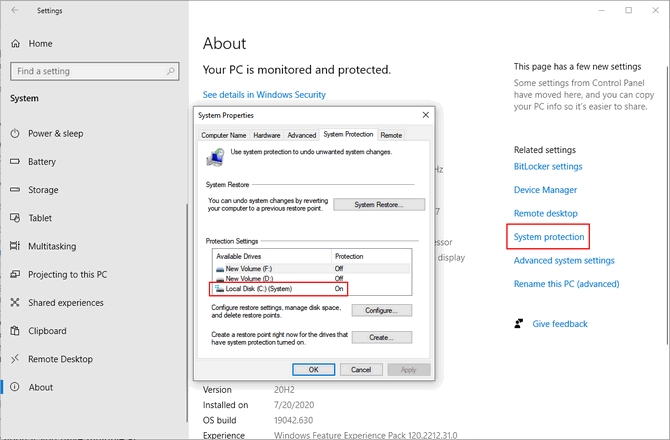Click the Configure... button
This screenshot has width=670, height=440.
pyautogui.click(x=382, y=311)
